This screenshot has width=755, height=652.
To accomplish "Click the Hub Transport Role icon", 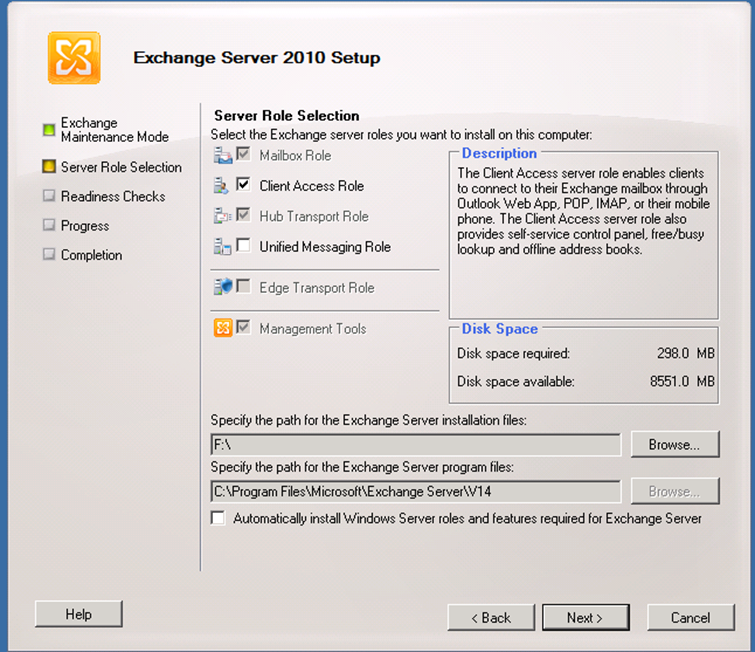I will point(223,216).
